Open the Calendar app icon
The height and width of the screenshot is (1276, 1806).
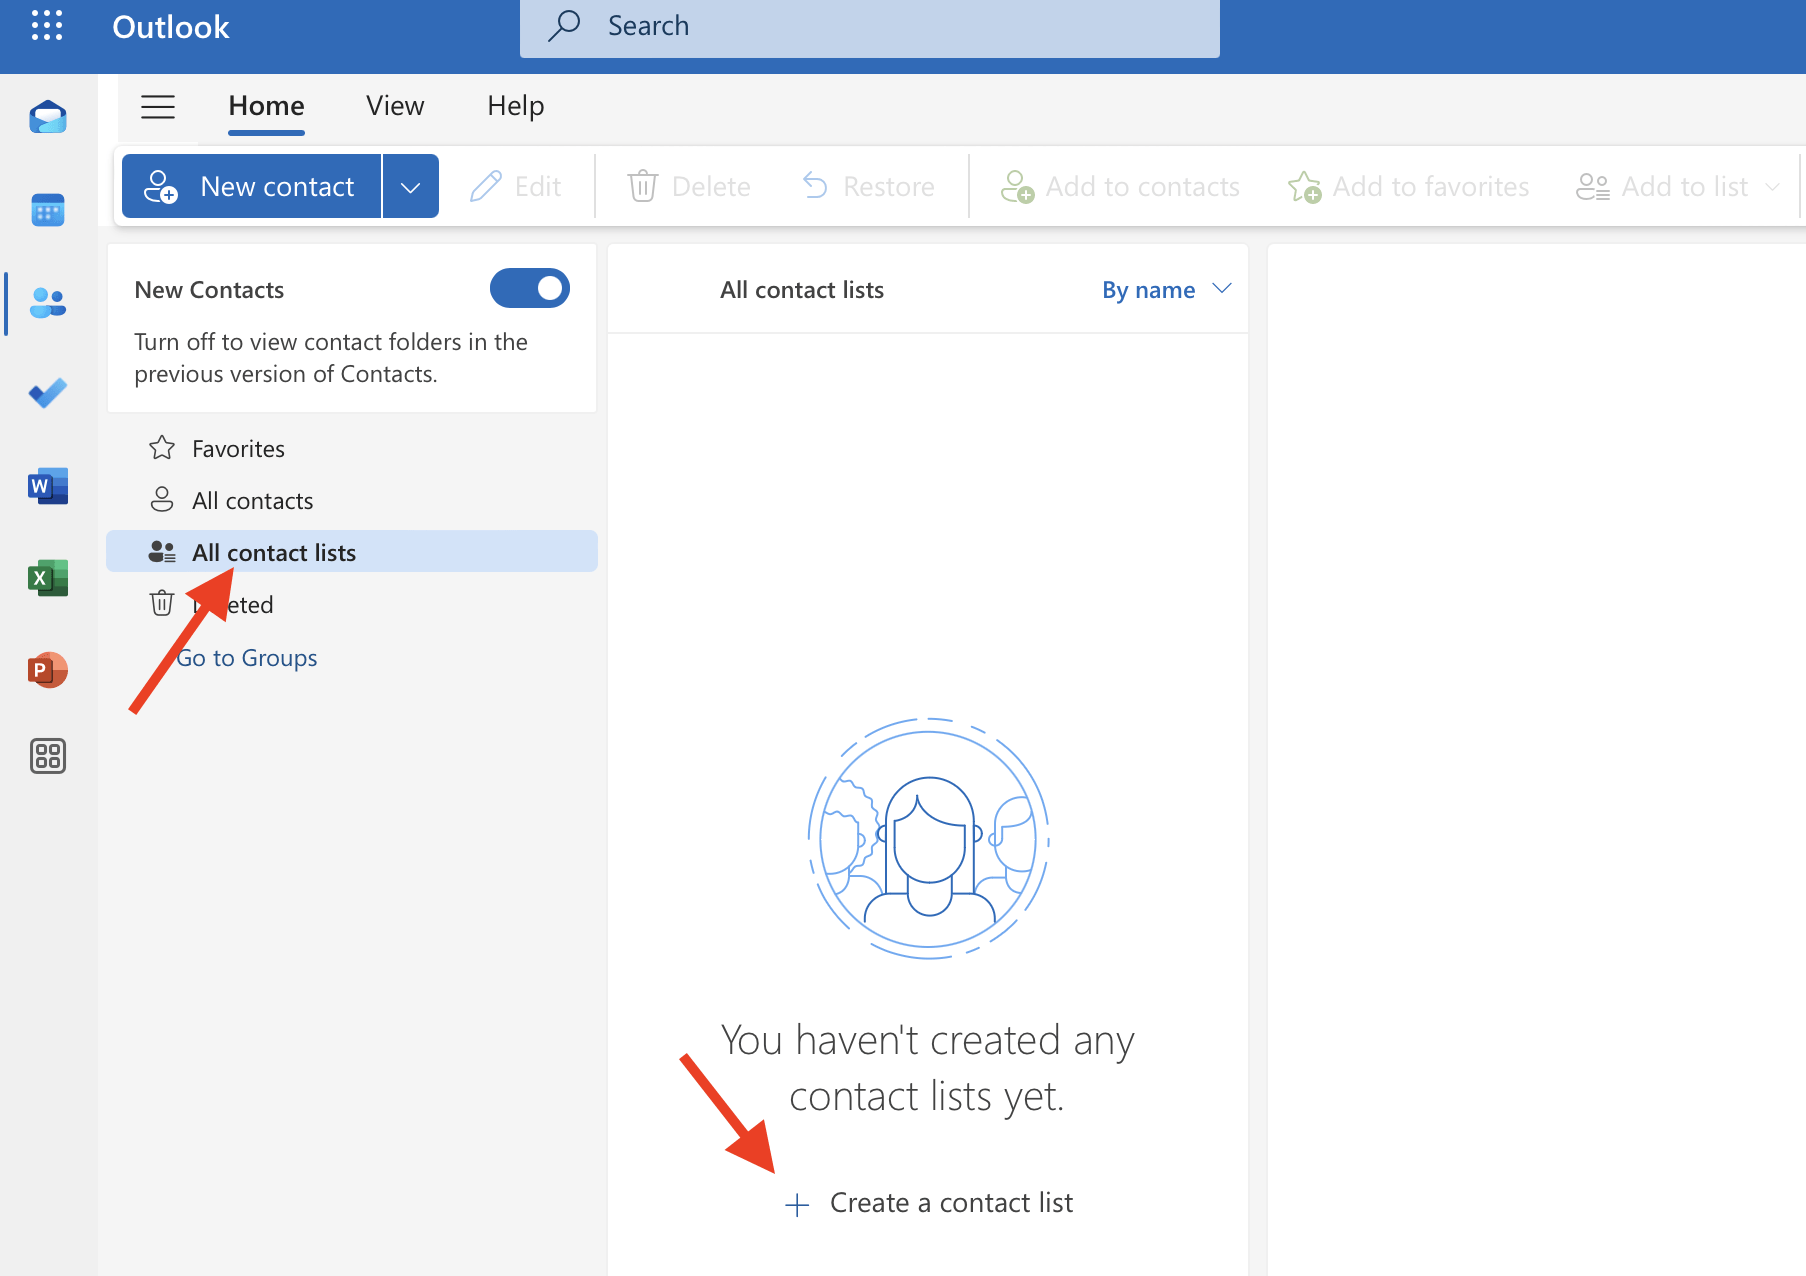[47, 209]
